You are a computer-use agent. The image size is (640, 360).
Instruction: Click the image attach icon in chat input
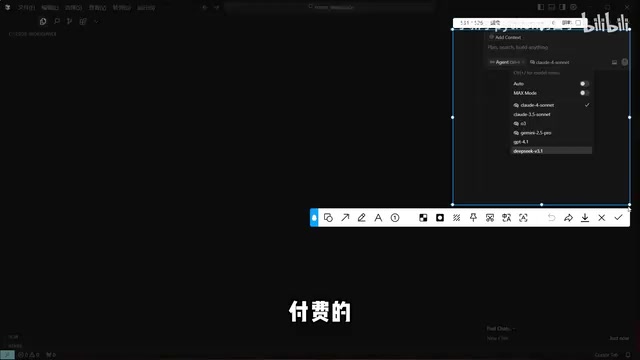coord(614,62)
